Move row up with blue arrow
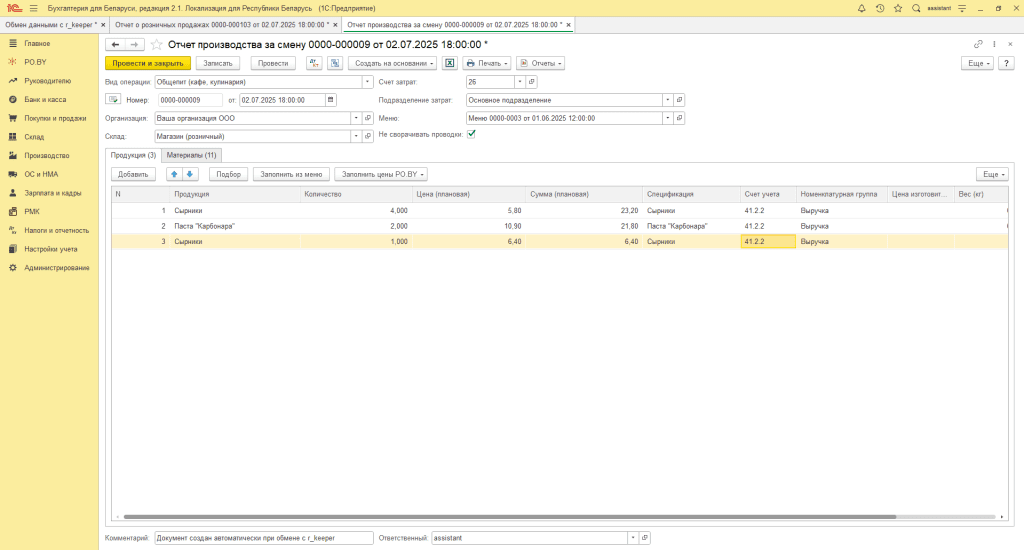The height and width of the screenshot is (550, 1024). (x=174, y=174)
